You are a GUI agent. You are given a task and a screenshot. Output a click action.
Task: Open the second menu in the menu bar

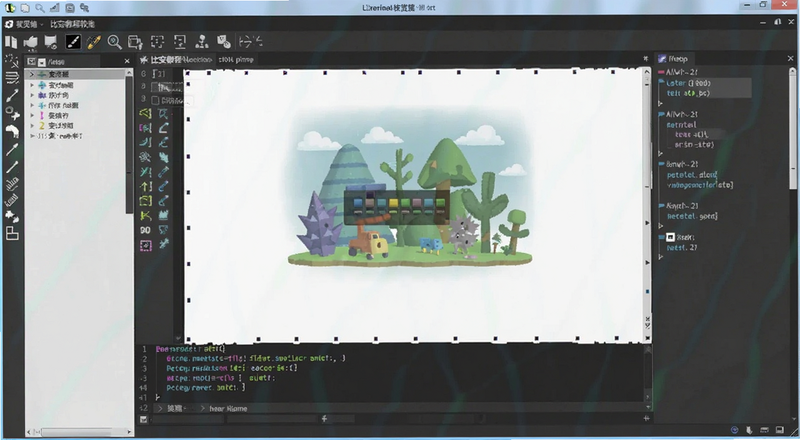pos(72,24)
